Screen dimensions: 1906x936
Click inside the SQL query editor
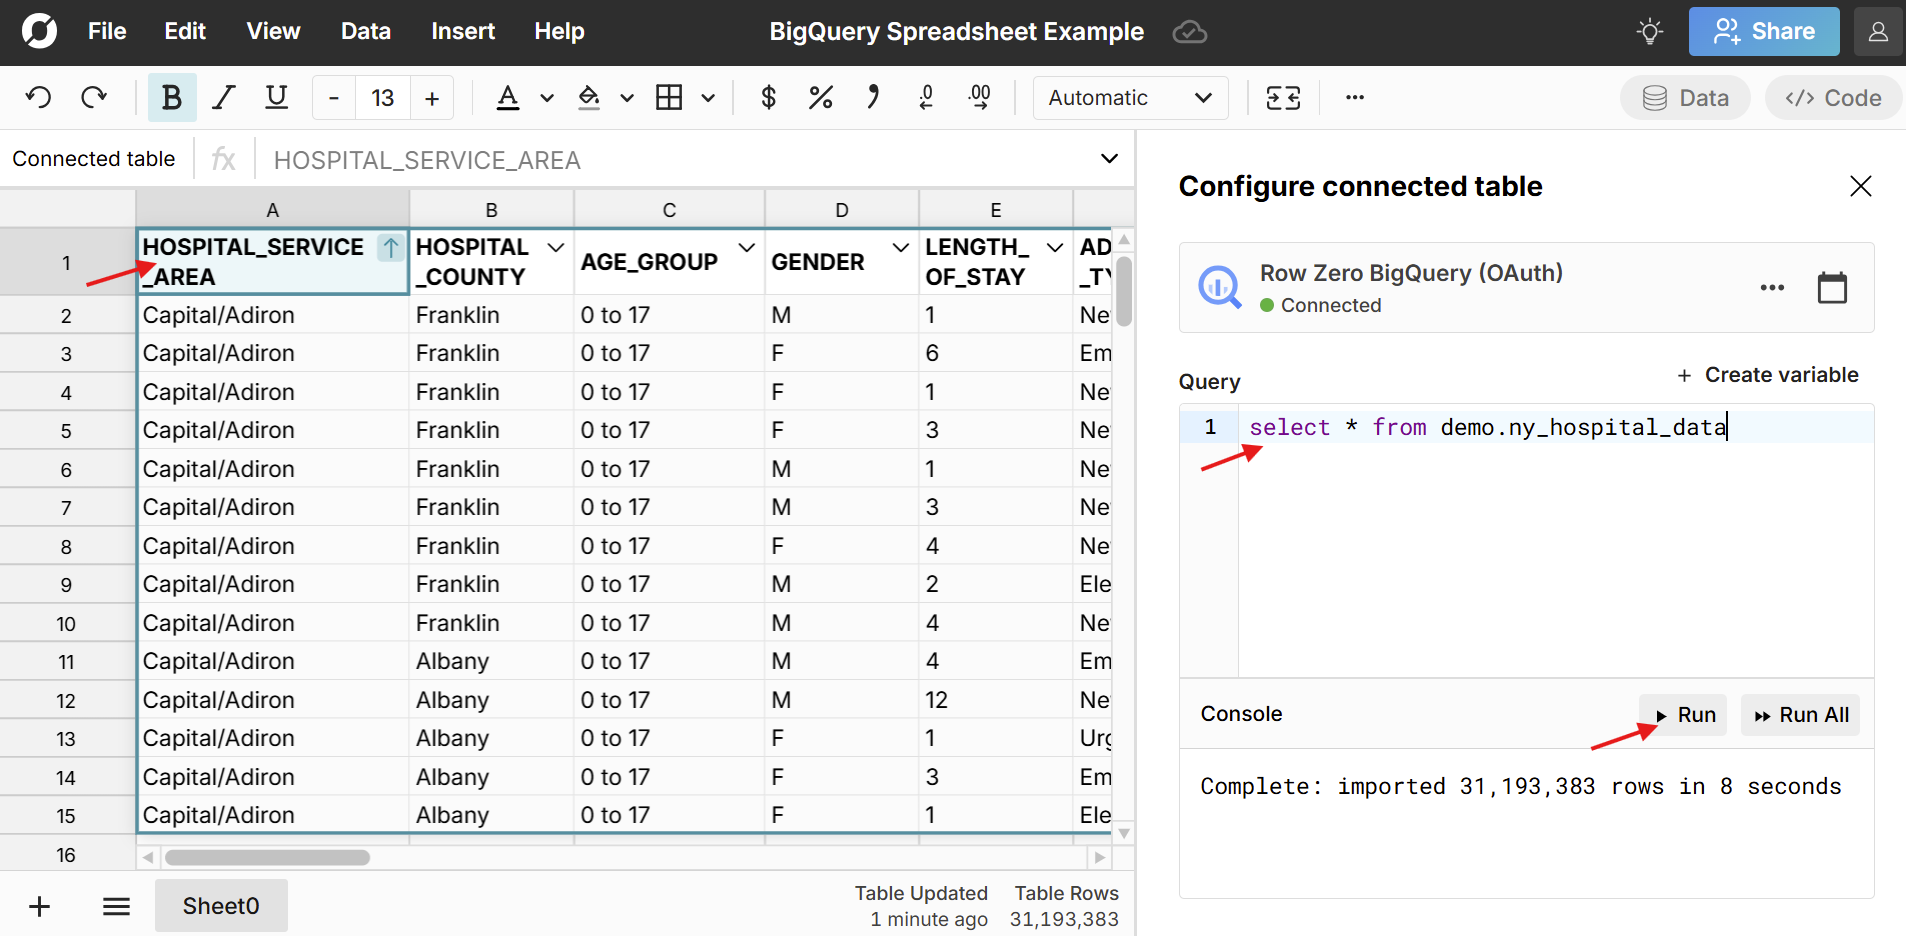[x=1500, y=427]
